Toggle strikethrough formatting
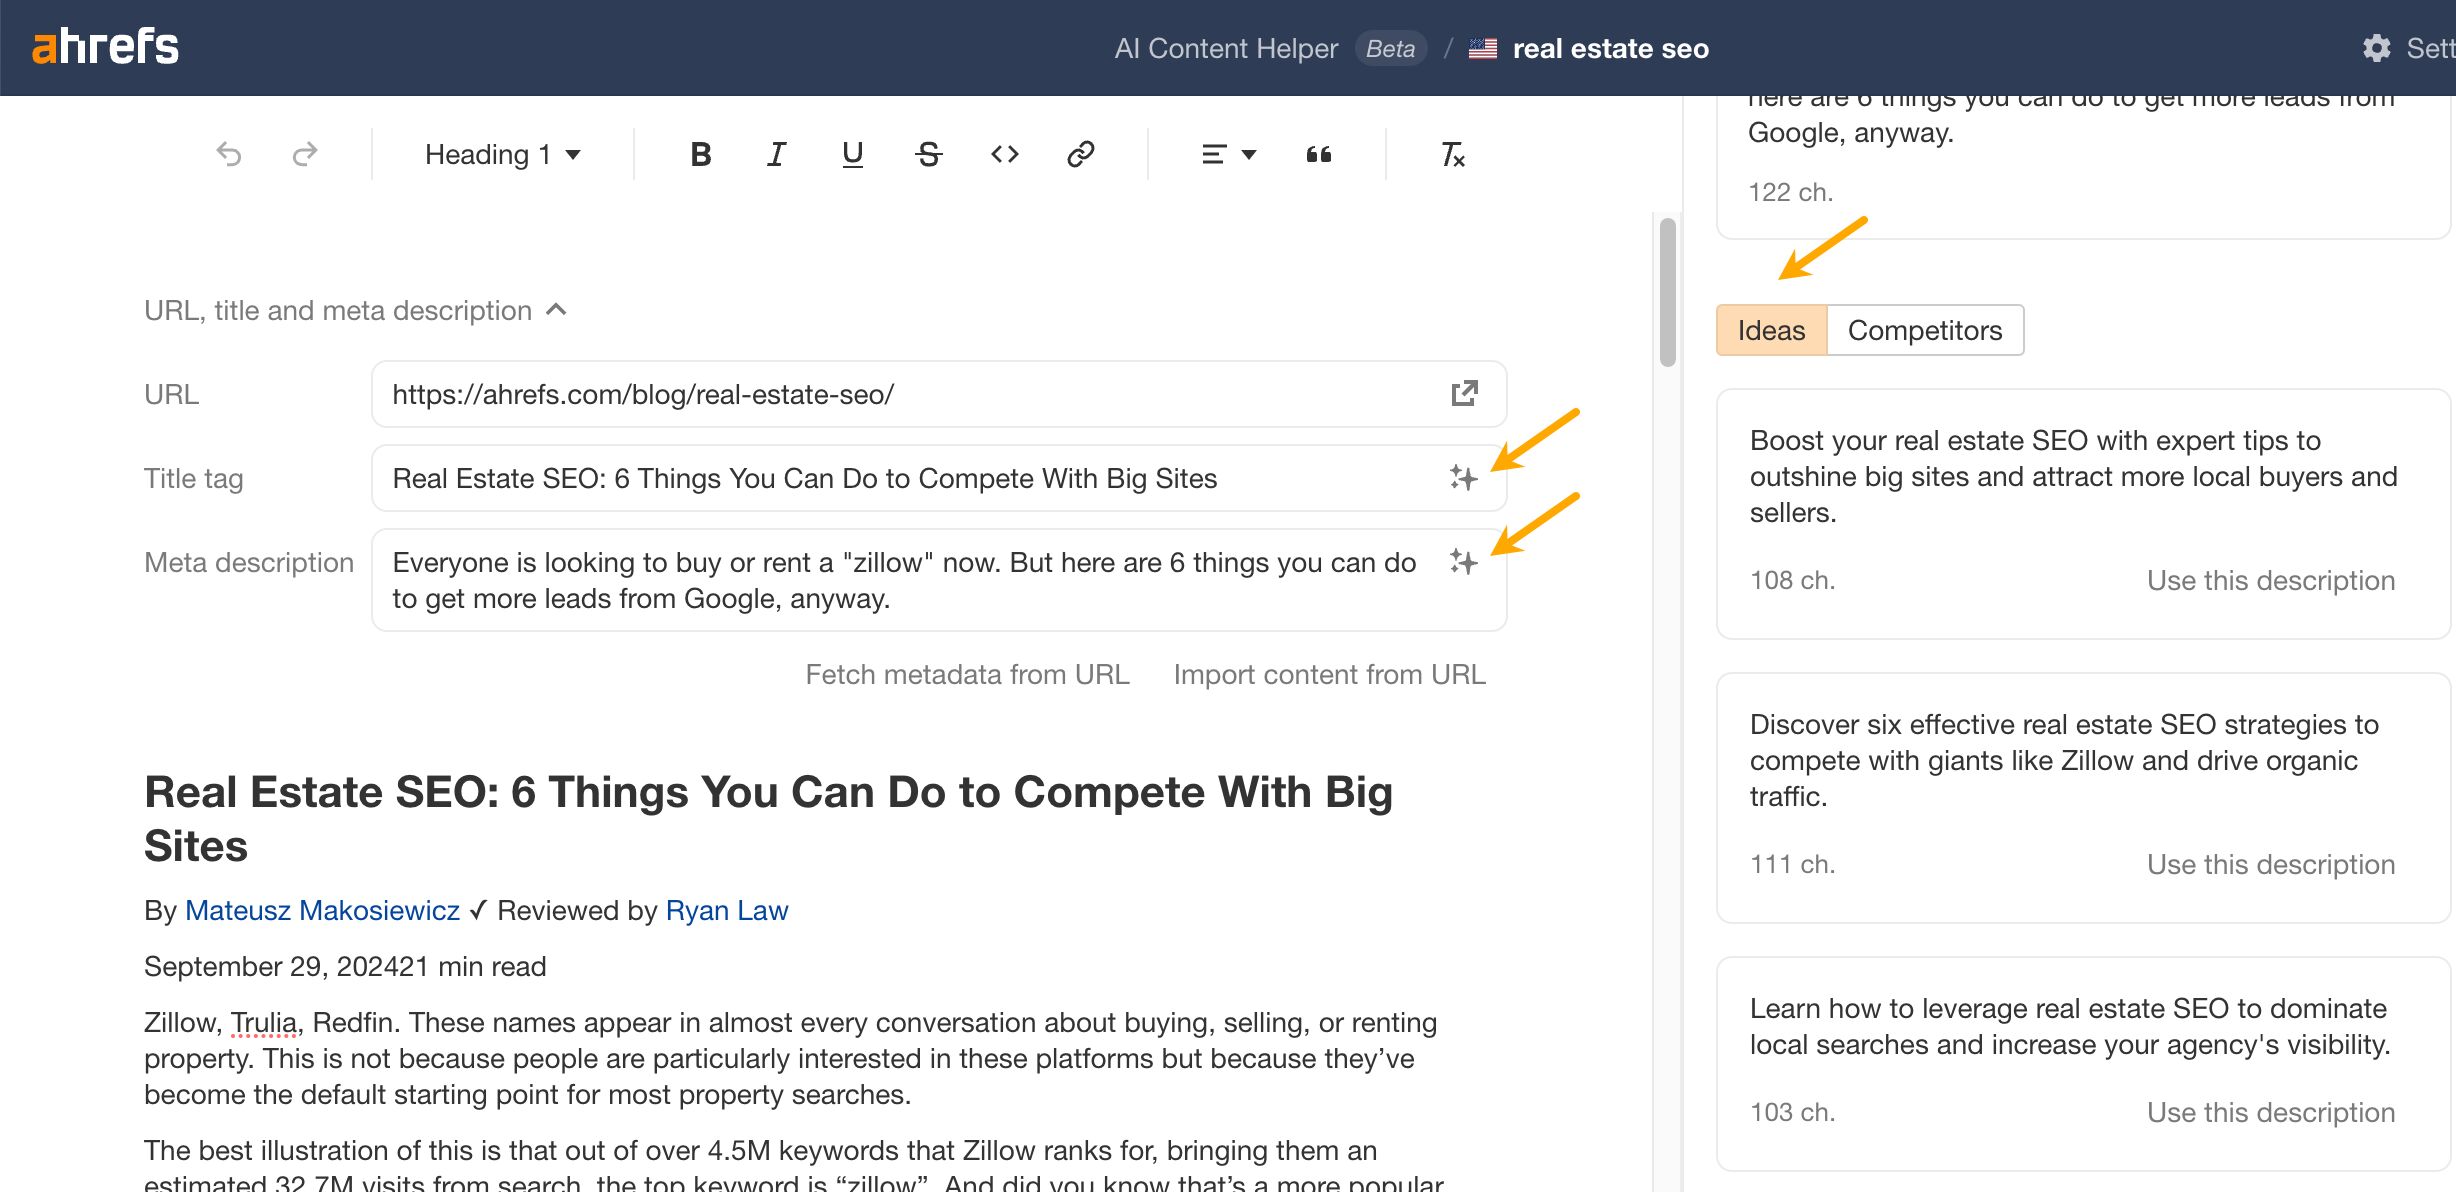Viewport: 2456px width, 1192px height. coord(927,154)
